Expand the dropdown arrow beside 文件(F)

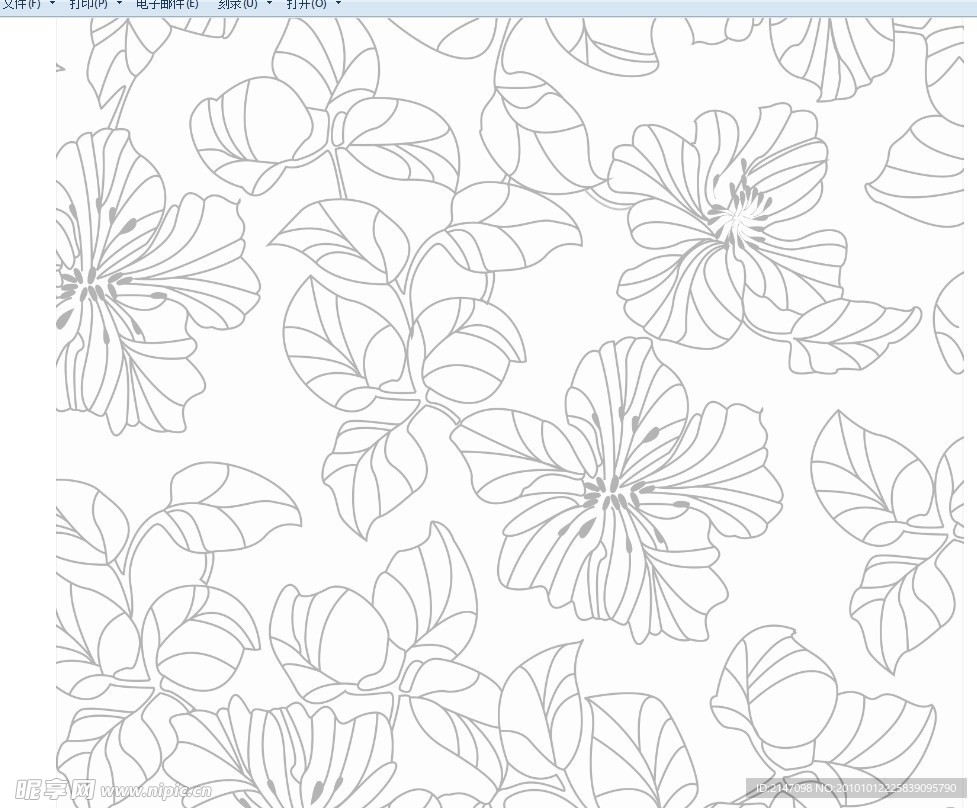pyautogui.click(x=52, y=4)
